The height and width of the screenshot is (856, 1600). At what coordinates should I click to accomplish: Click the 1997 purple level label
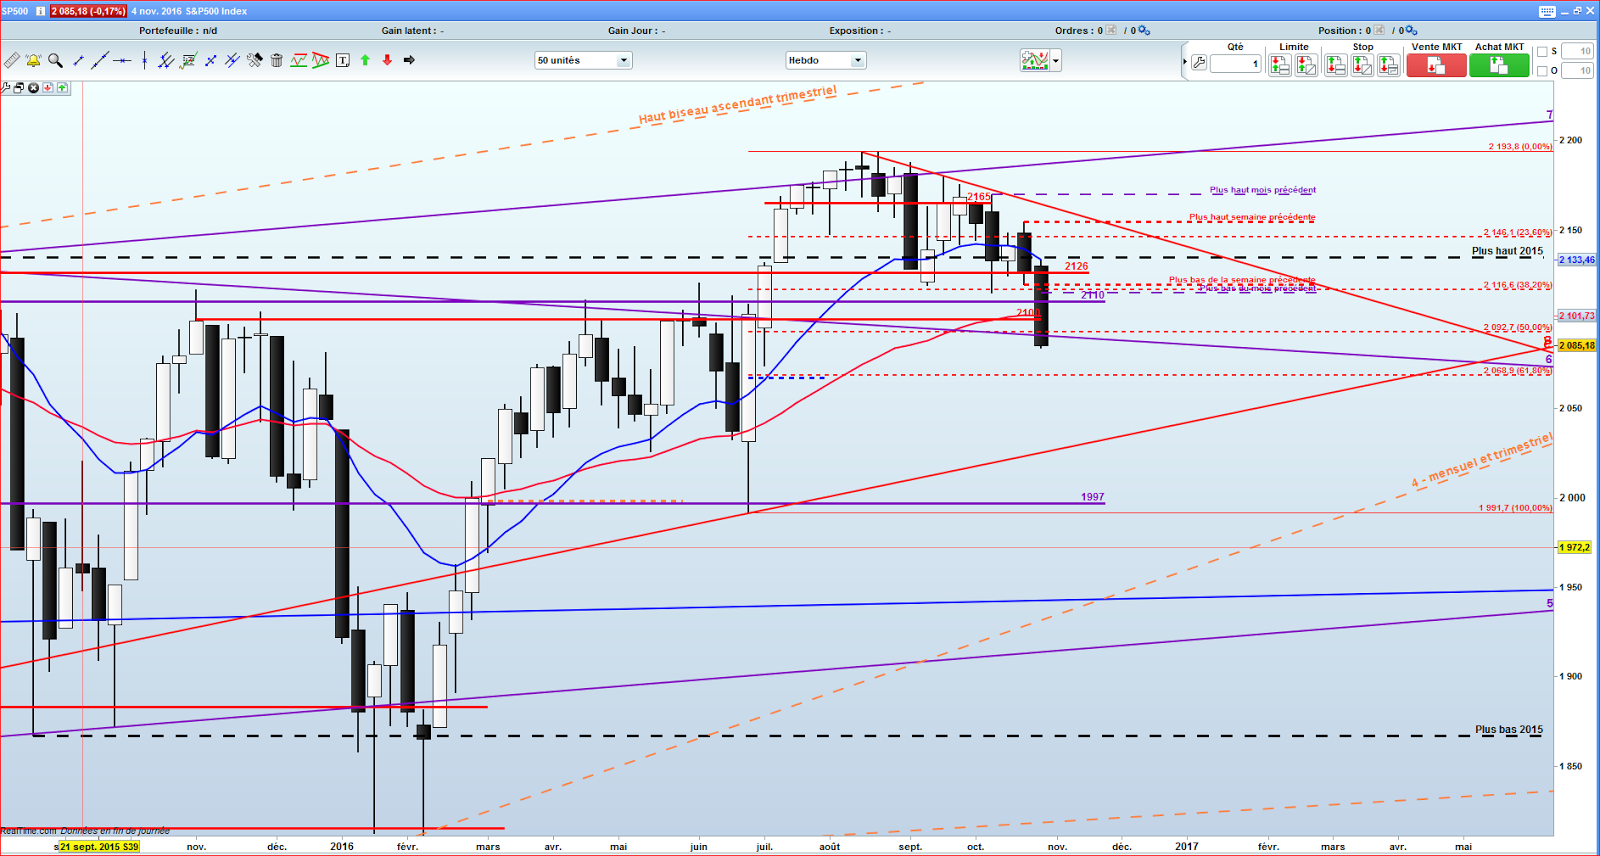click(1092, 497)
